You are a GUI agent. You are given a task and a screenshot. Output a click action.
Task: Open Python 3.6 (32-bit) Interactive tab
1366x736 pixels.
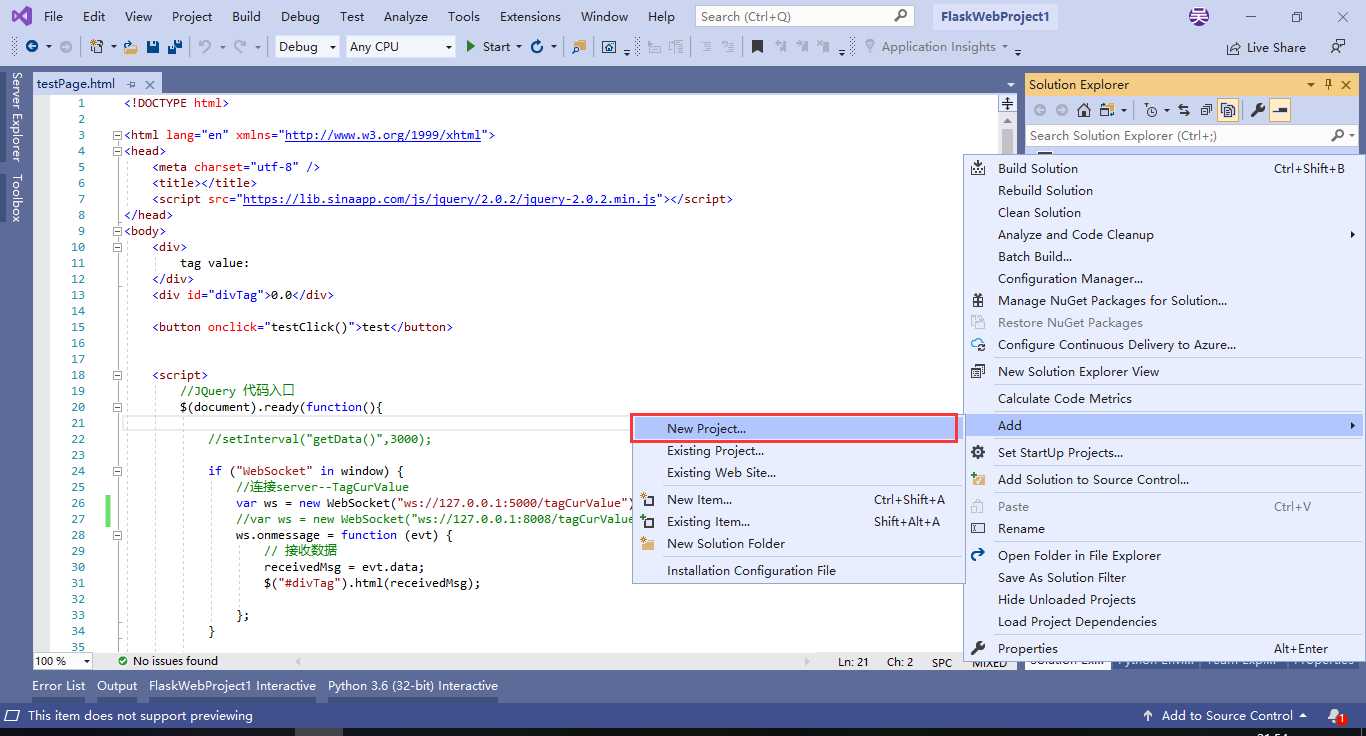[413, 686]
